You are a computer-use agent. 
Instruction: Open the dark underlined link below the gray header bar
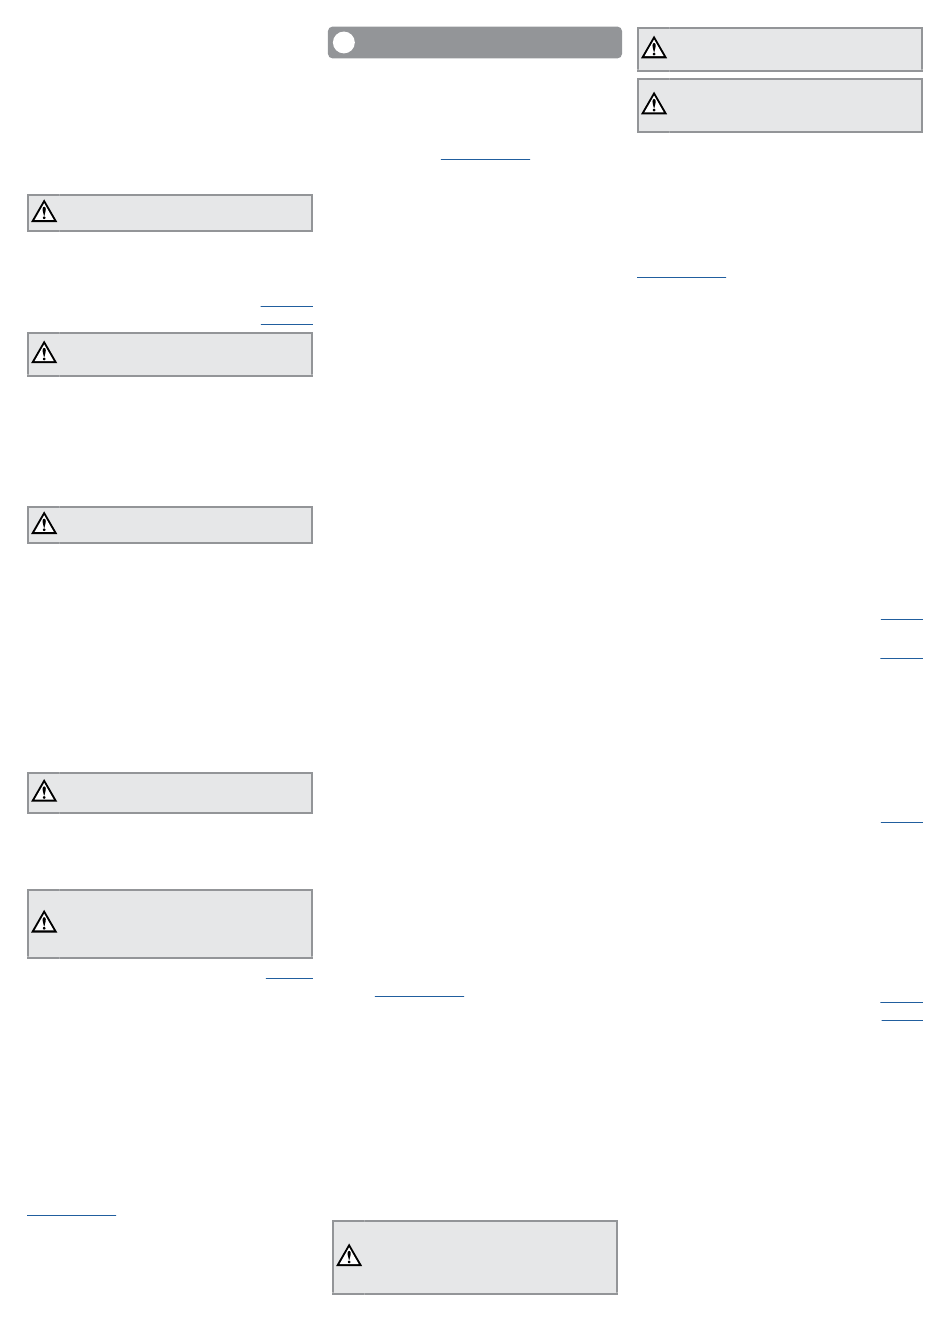[x=485, y=159]
